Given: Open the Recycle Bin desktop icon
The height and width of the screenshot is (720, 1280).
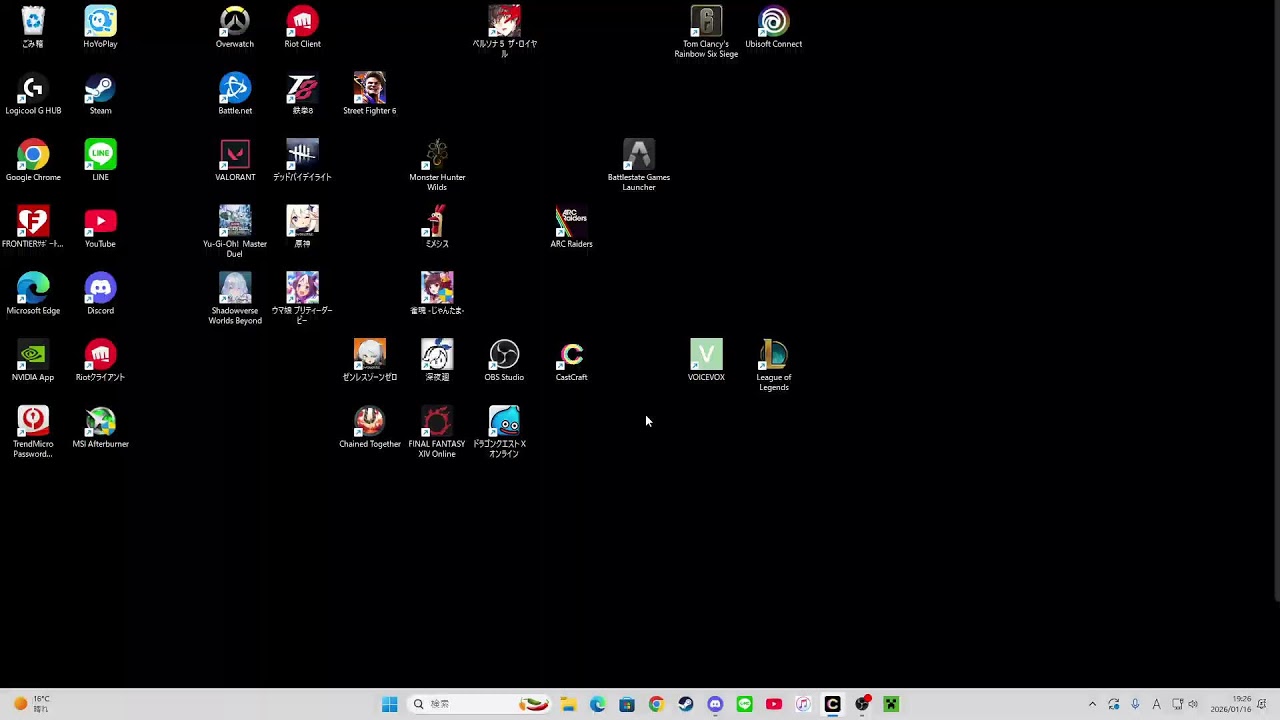Looking at the screenshot, I should tap(33, 27).
